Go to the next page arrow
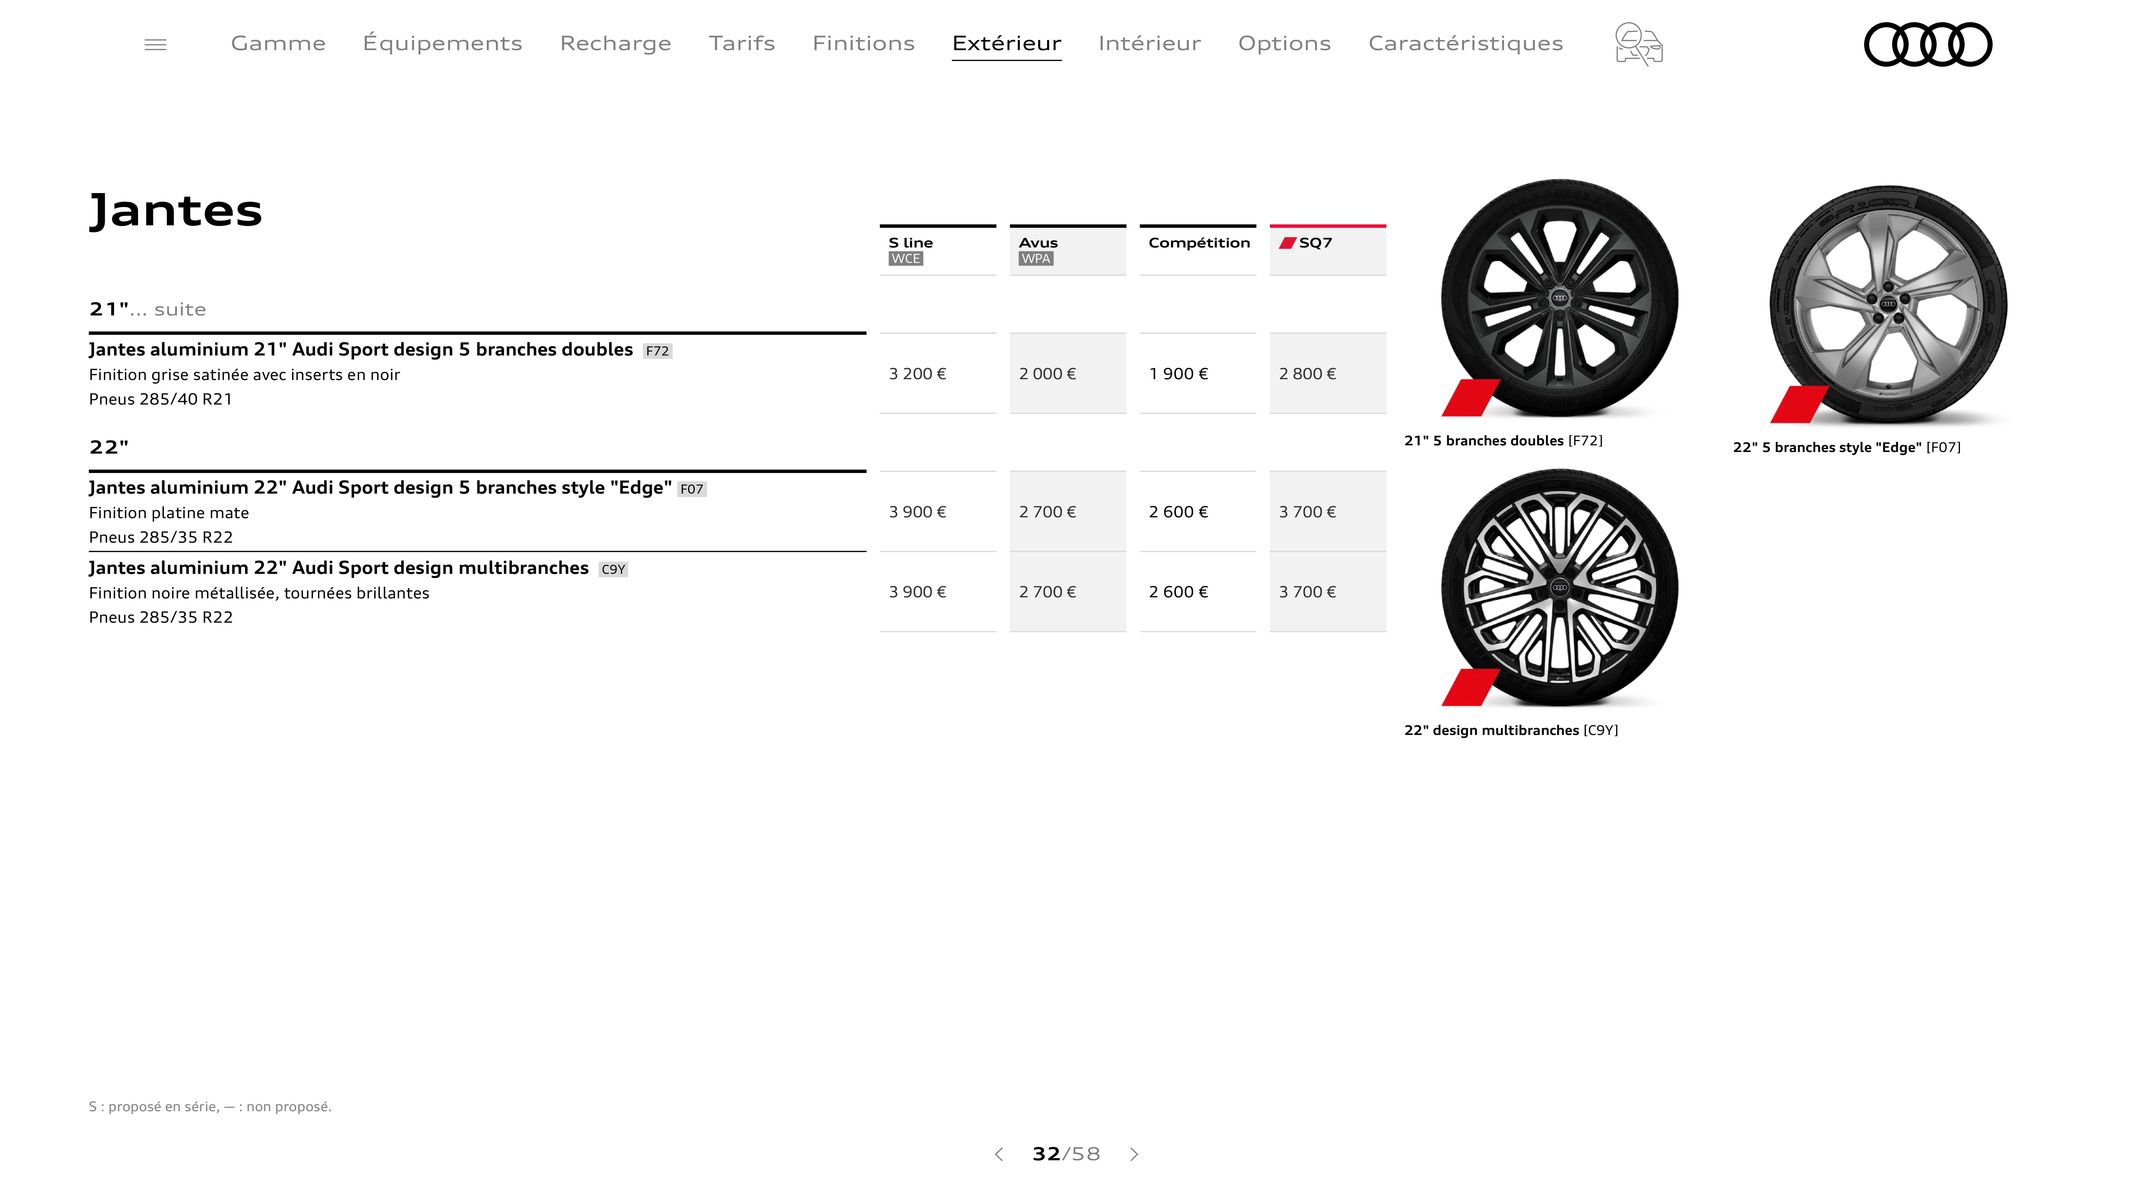The image size is (2133, 1200). [x=1134, y=1154]
